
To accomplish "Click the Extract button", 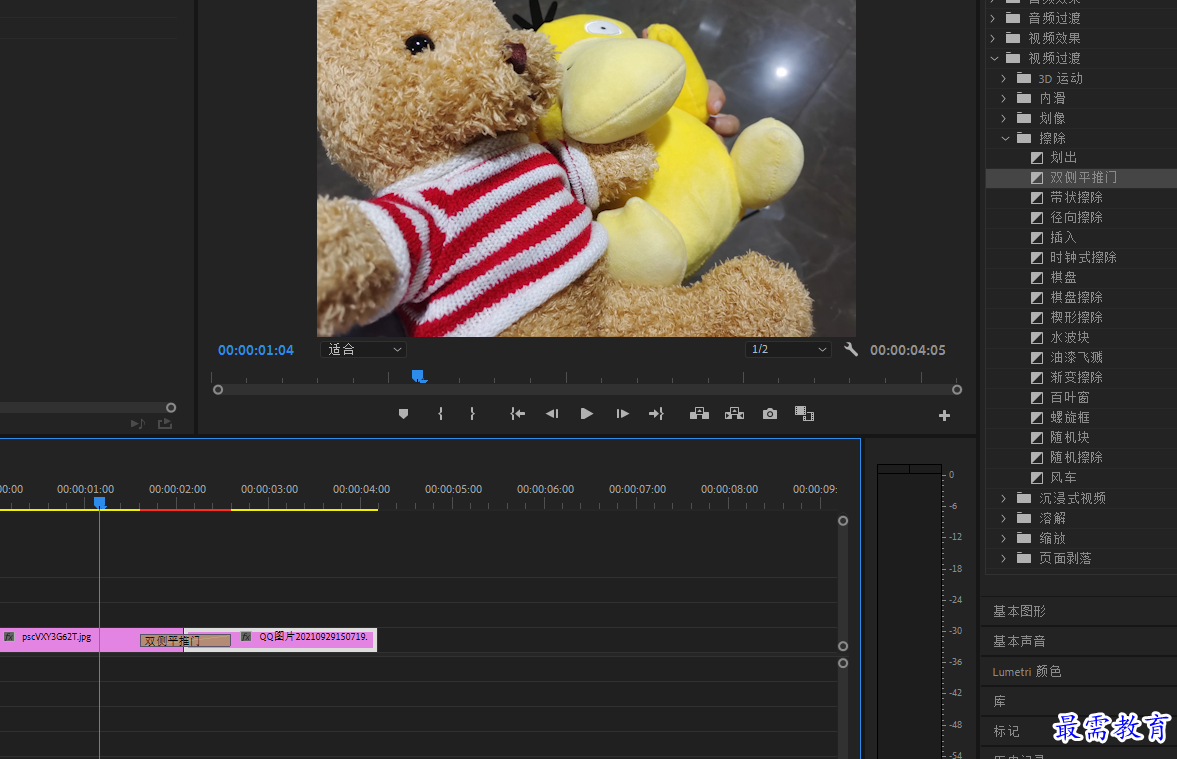I will 734,414.
